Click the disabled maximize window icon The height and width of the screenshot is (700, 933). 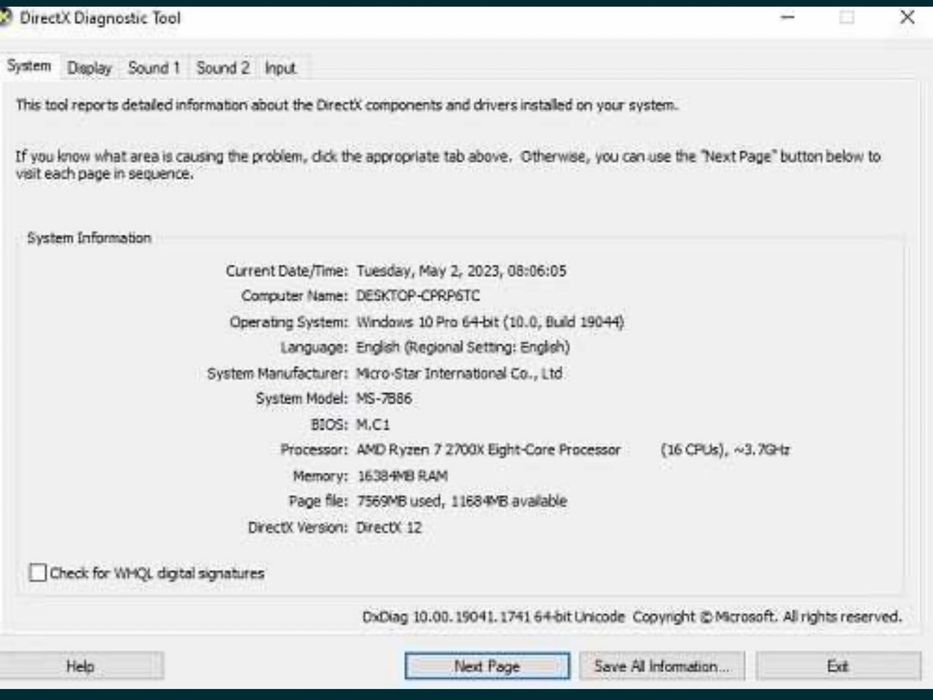click(x=847, y=17)
